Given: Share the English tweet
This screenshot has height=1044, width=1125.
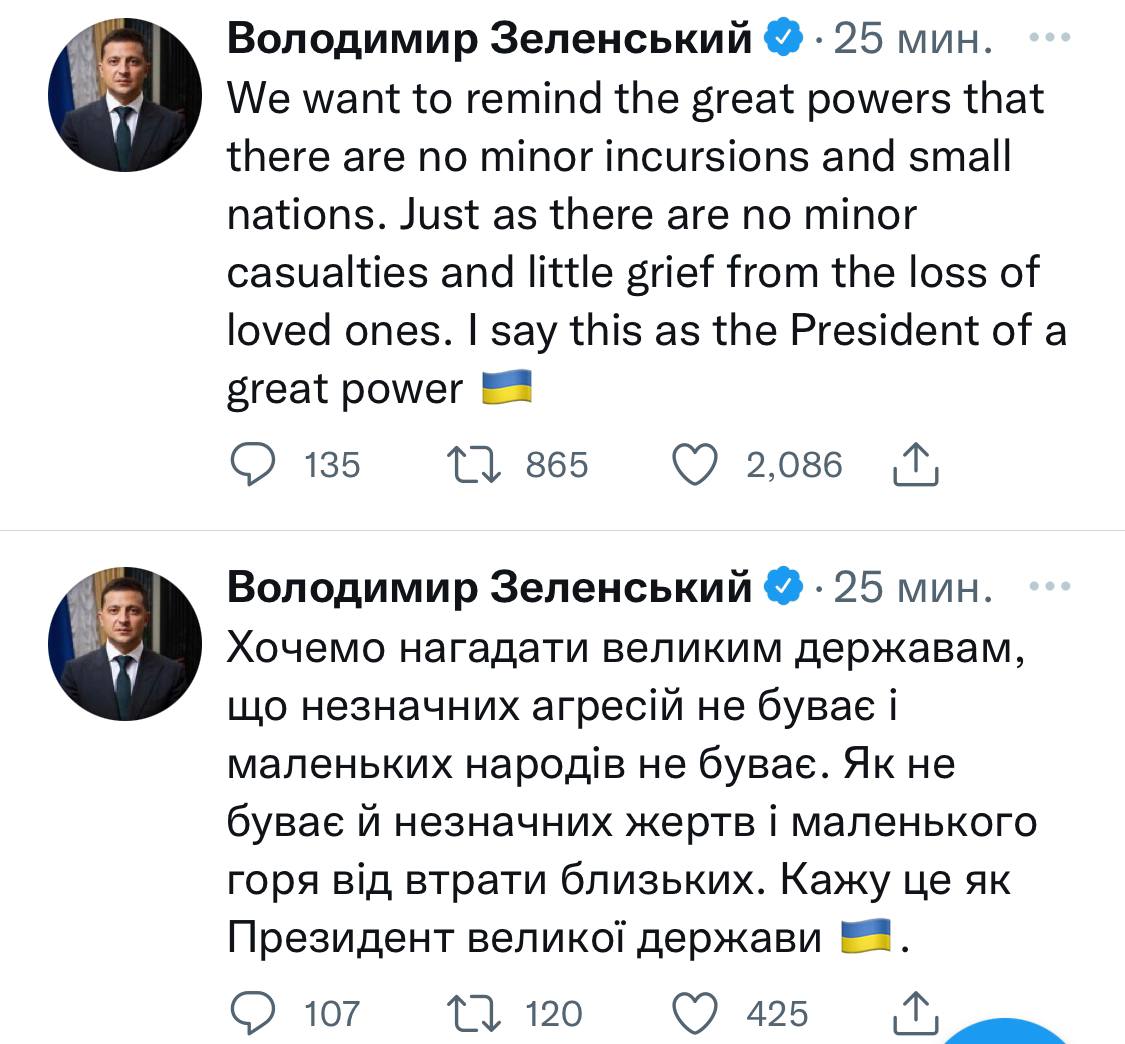Looking at the screenshot, I should [x=914, y=465].
